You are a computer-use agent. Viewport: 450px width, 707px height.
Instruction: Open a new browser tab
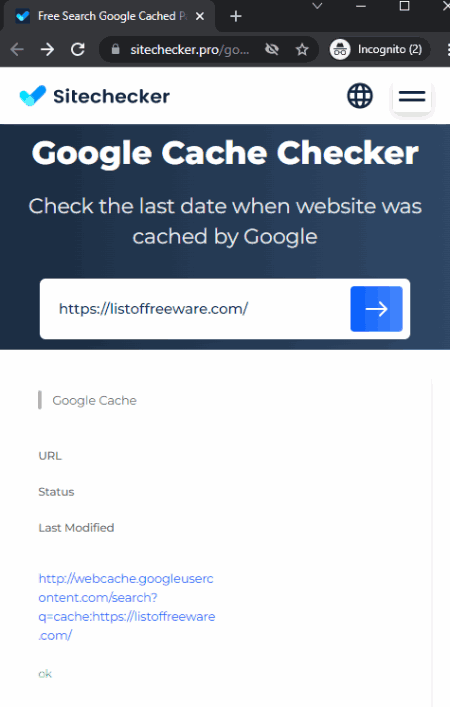coord(235,16)
